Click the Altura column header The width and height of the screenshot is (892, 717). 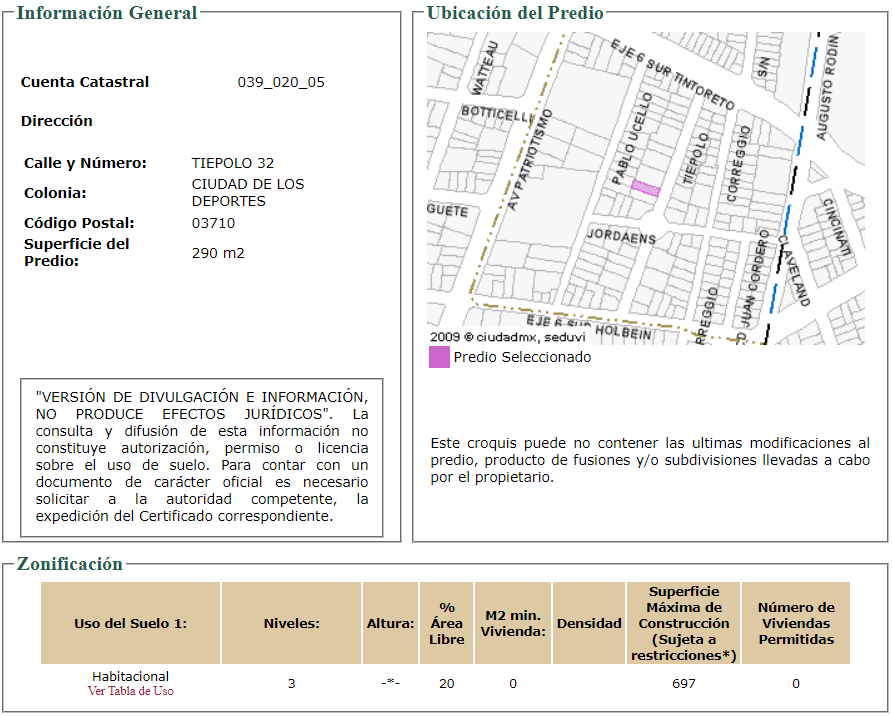pos(390,623)
